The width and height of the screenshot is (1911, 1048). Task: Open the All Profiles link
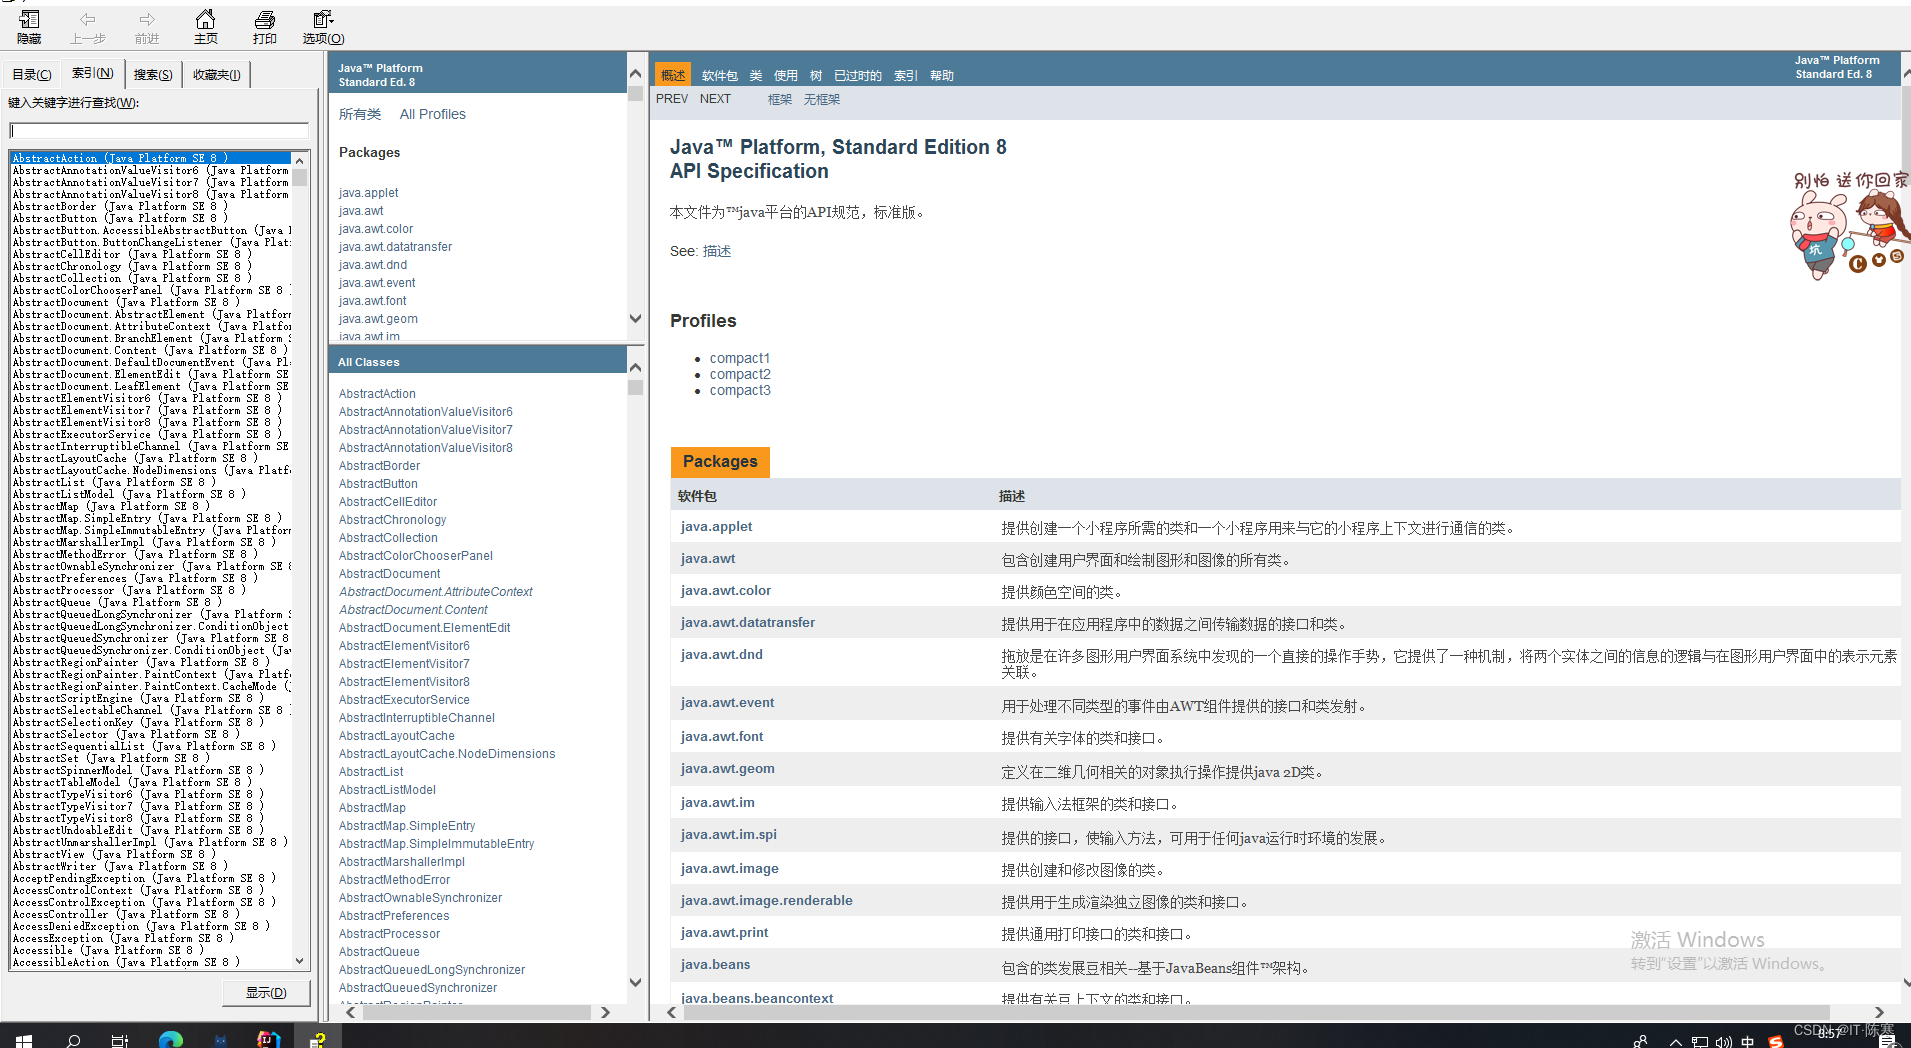(x=433, y=114)
